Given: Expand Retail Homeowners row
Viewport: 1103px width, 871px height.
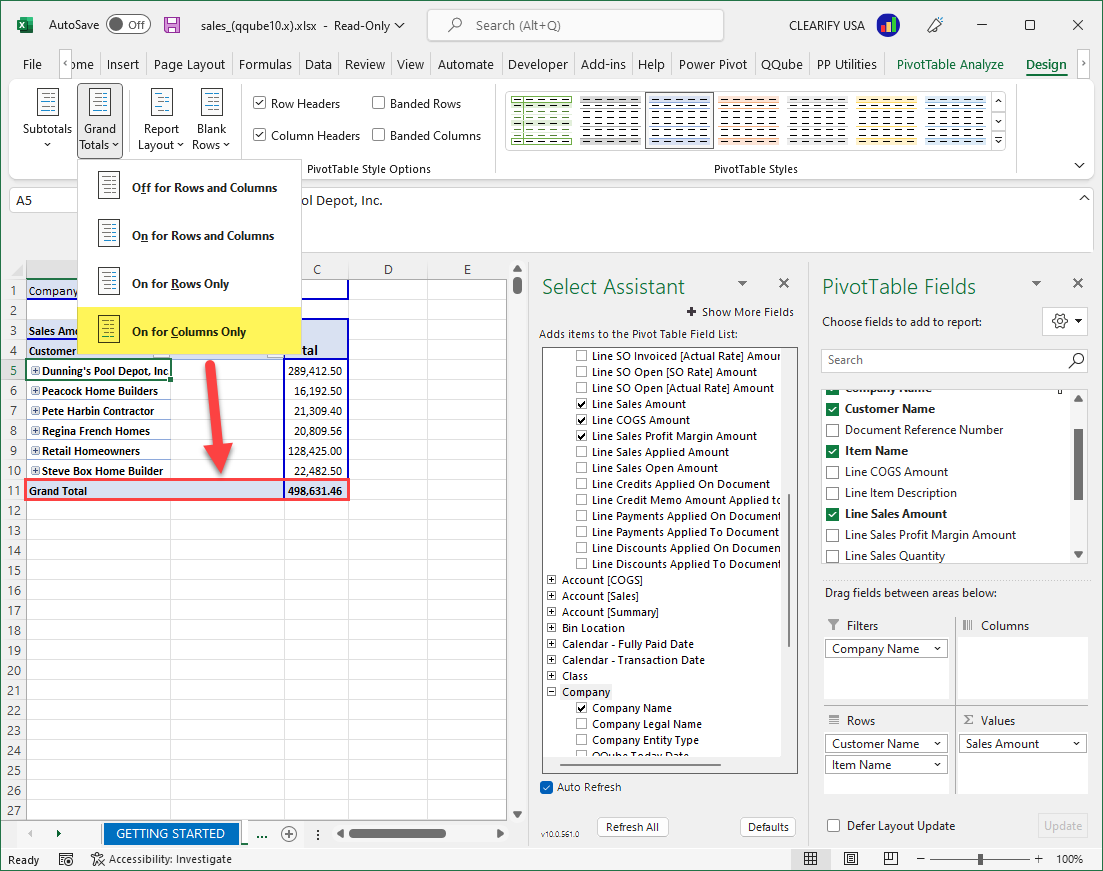Looking at the screenshot, I should tap(35, 451).
